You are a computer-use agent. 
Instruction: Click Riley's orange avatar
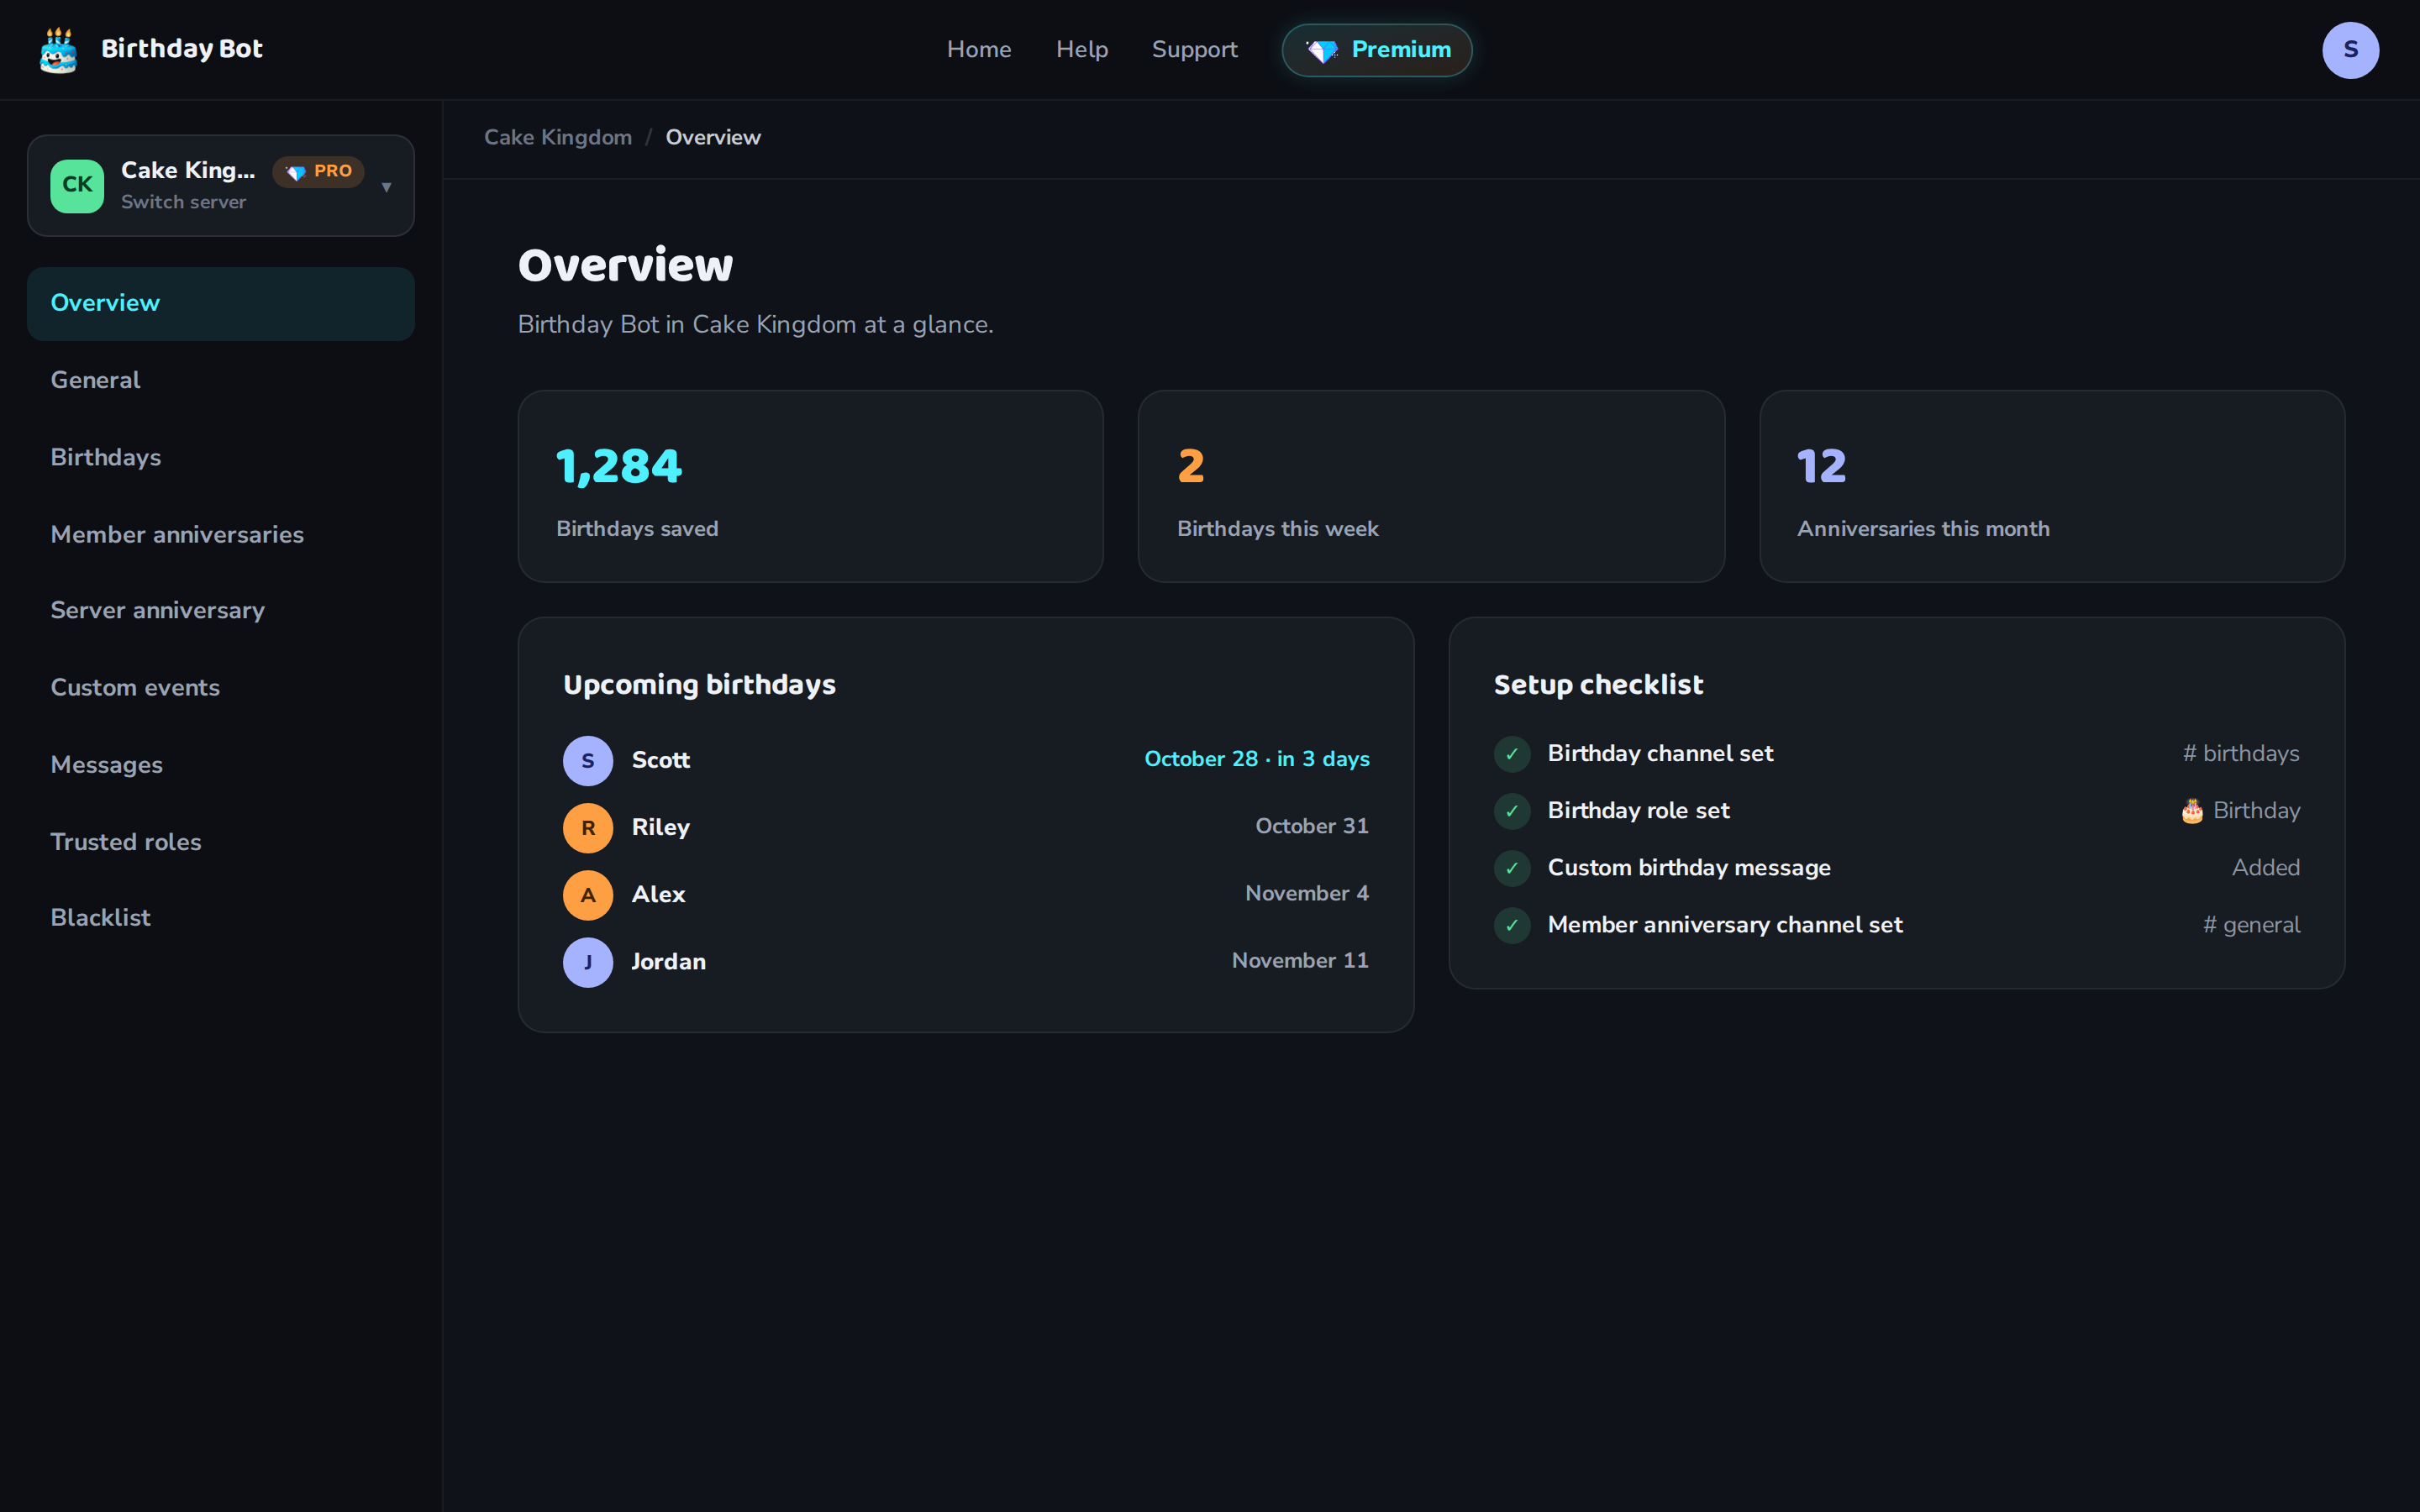(588, 828)
